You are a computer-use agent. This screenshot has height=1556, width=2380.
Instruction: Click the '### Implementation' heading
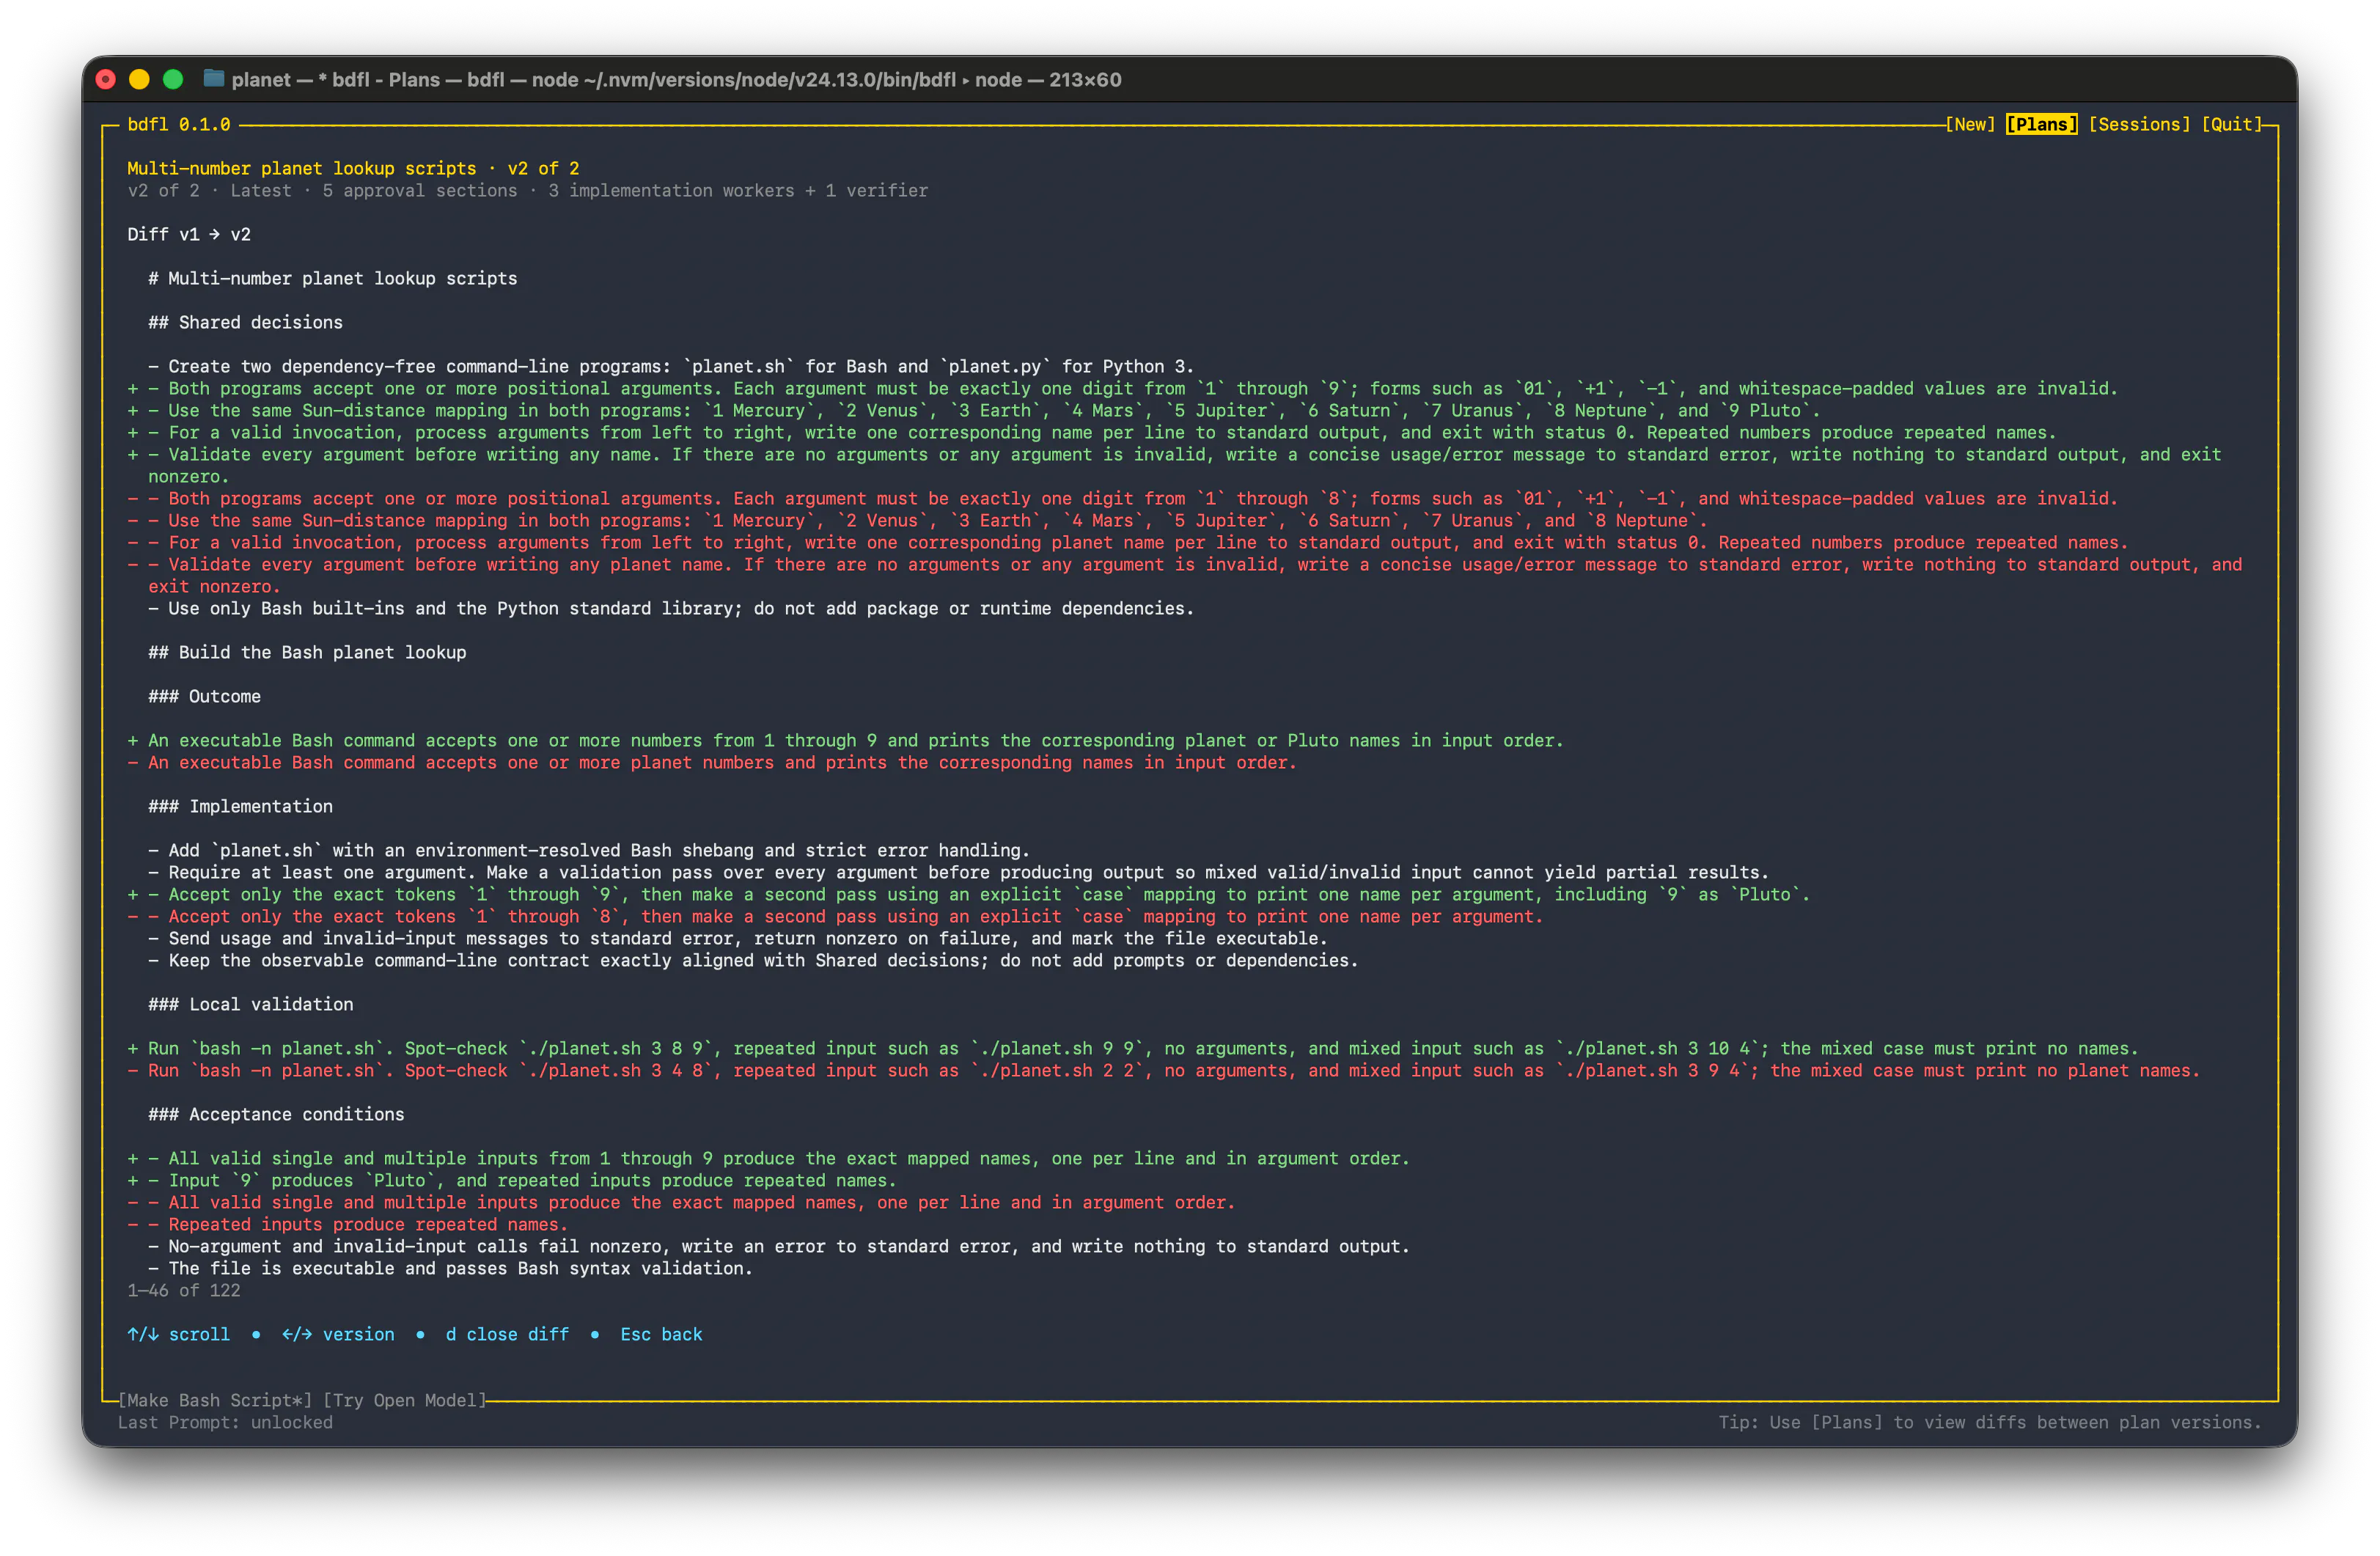(240, 806)
